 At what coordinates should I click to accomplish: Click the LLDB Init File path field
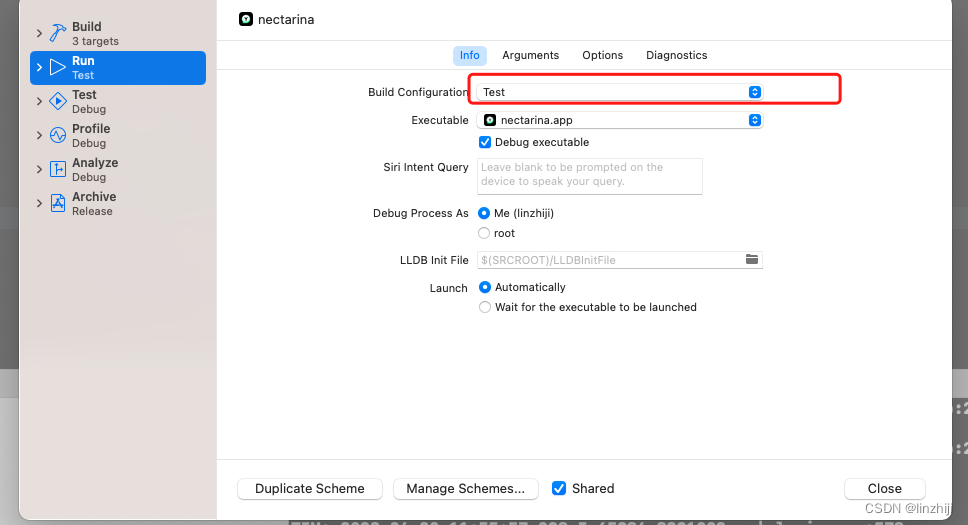pyautogui.click(x=620, y=260)
